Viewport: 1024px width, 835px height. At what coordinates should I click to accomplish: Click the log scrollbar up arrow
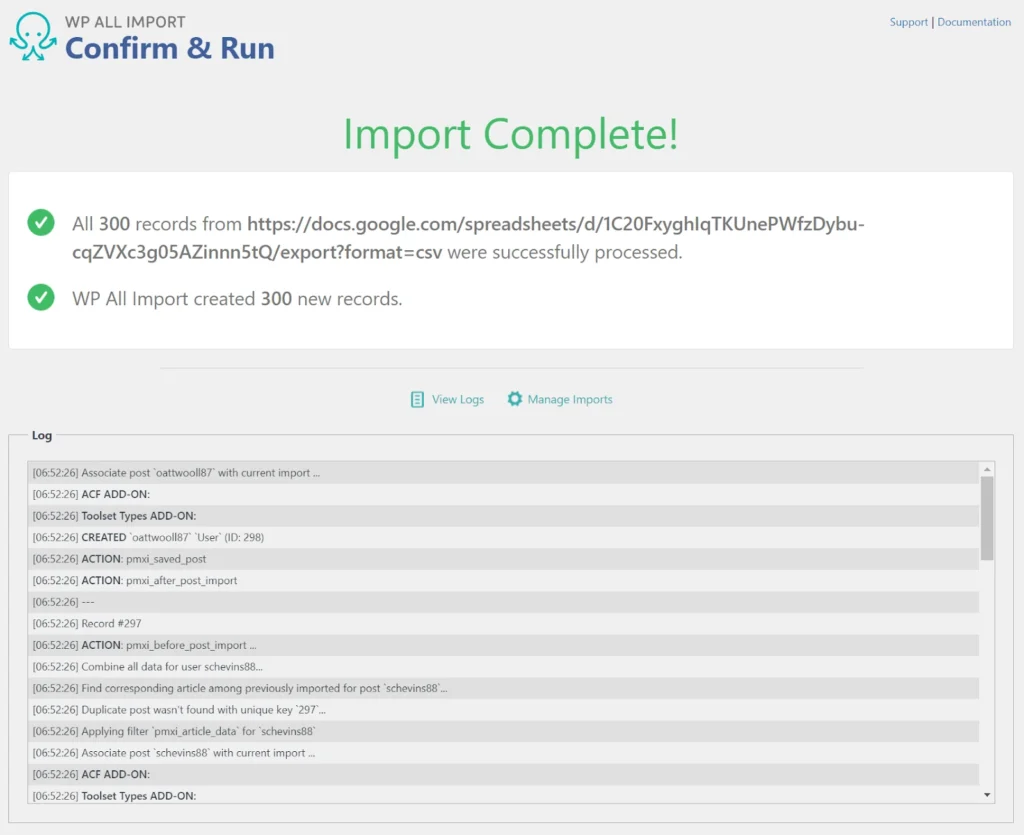[x=987, y=468]
